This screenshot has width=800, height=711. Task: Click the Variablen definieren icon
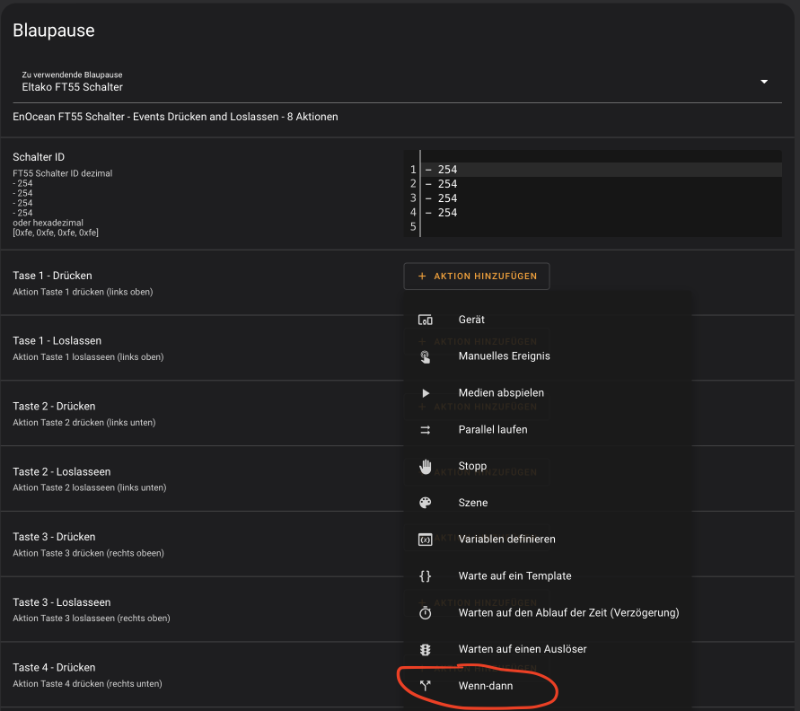pos(425,539)
